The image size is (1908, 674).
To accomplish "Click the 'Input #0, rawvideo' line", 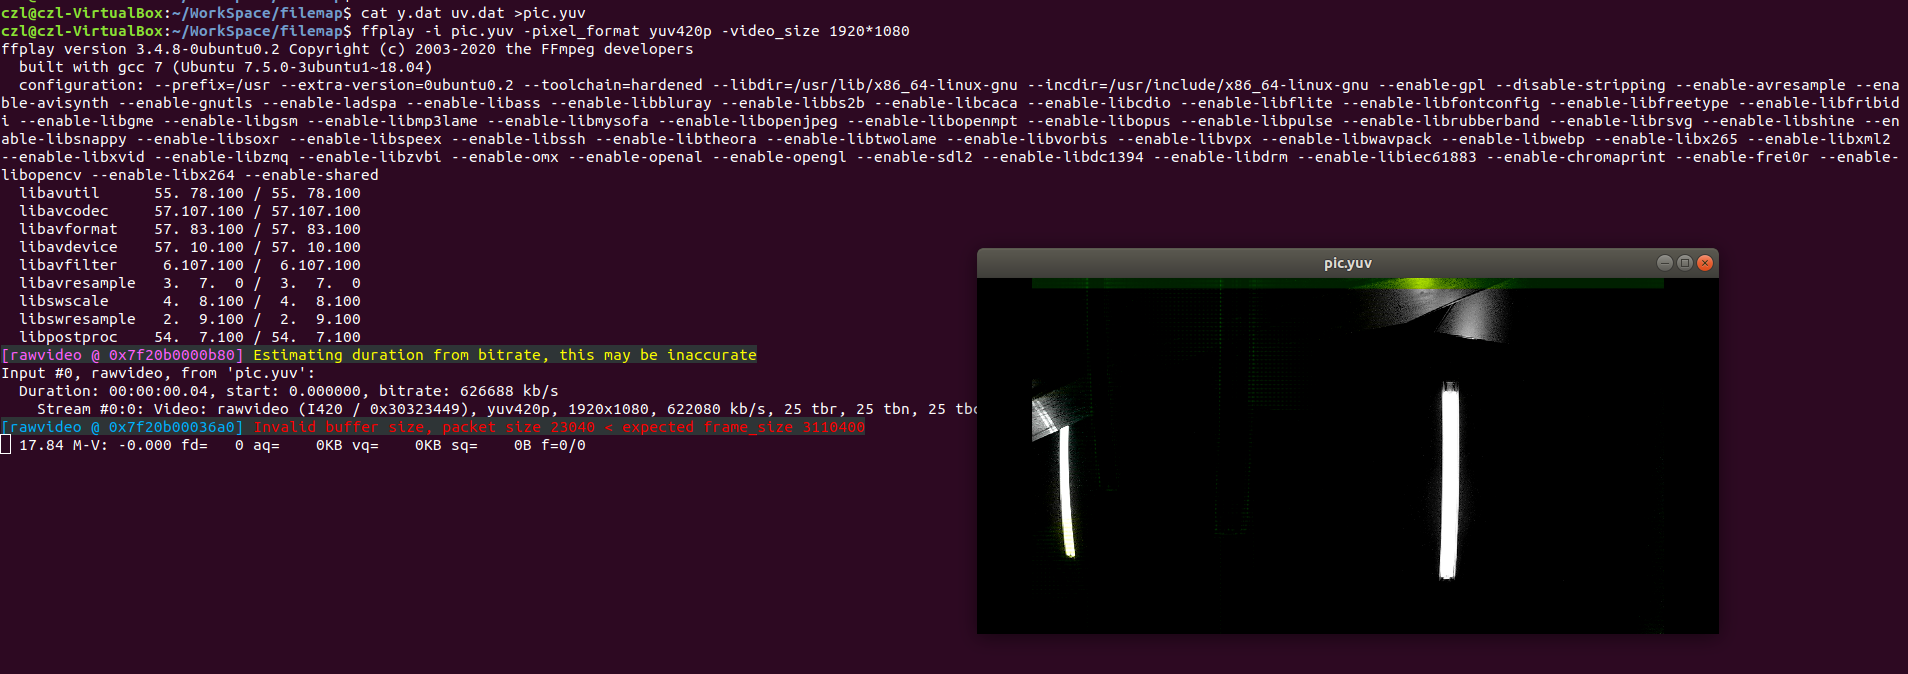I will (x=158, y=373).
